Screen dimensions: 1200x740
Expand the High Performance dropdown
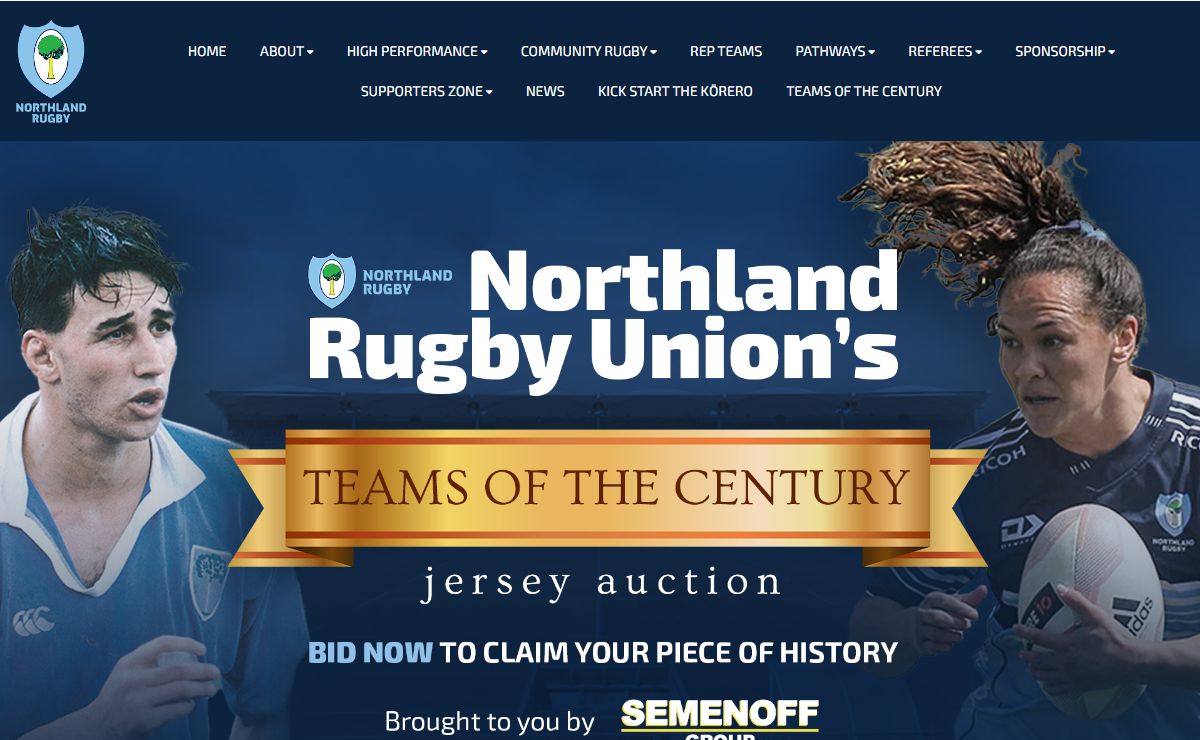coord(417,51)
